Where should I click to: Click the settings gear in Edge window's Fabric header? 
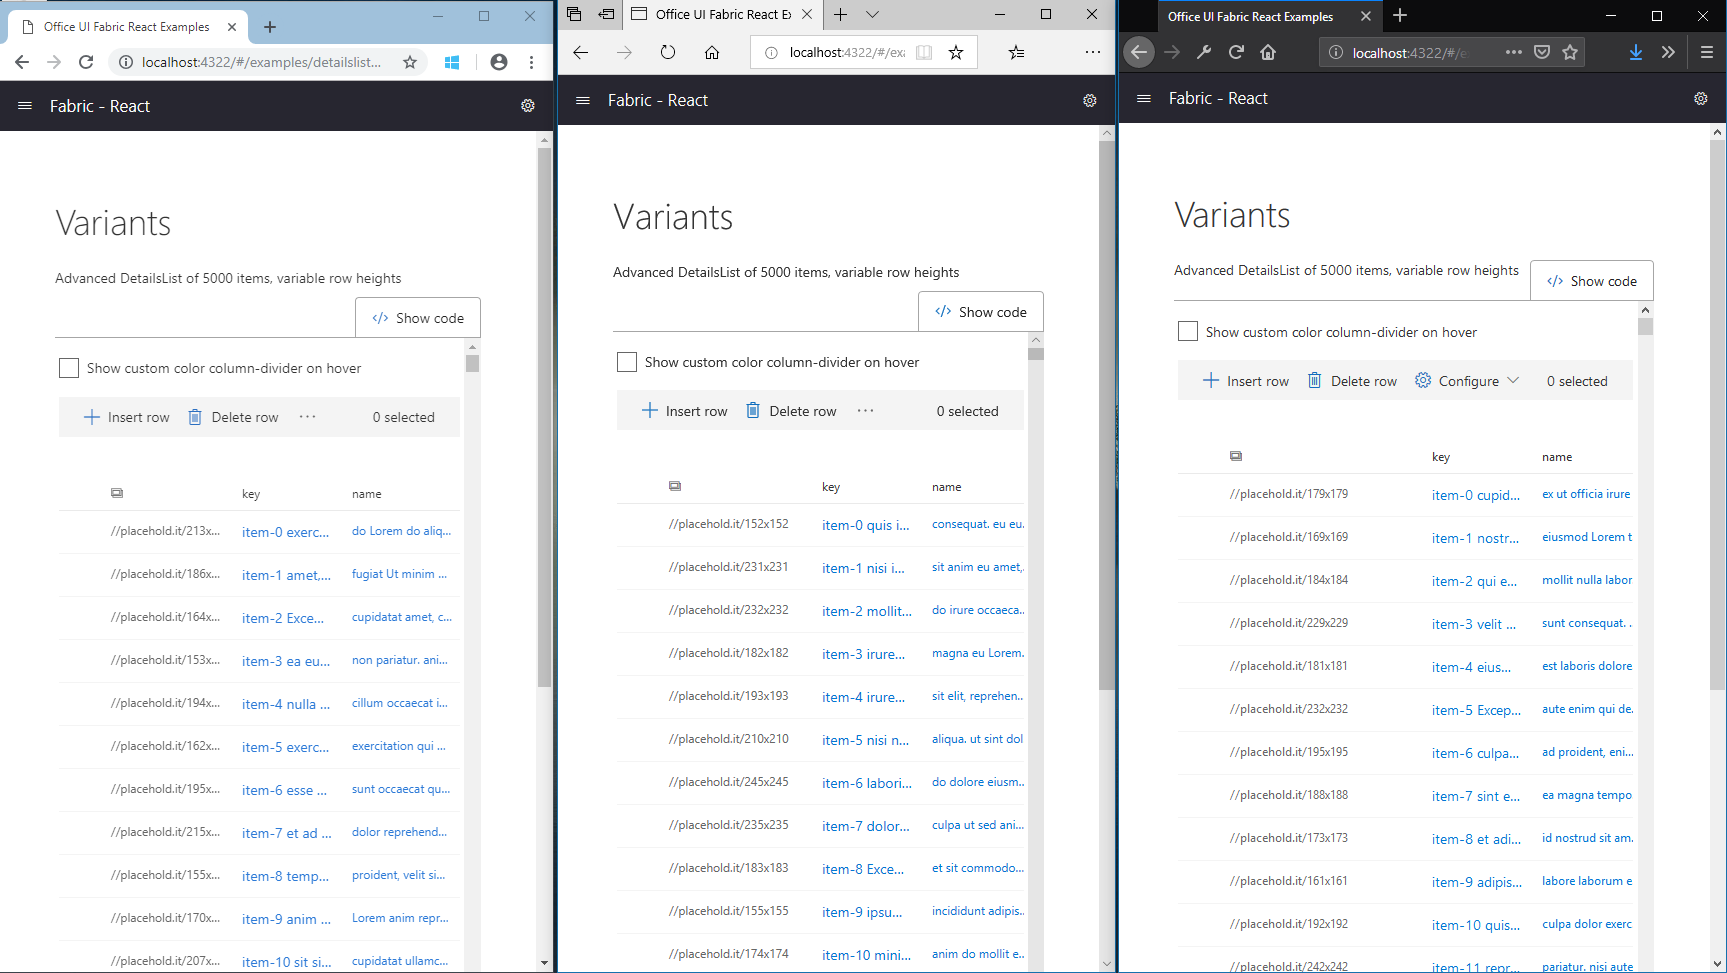pos(1090,100)
